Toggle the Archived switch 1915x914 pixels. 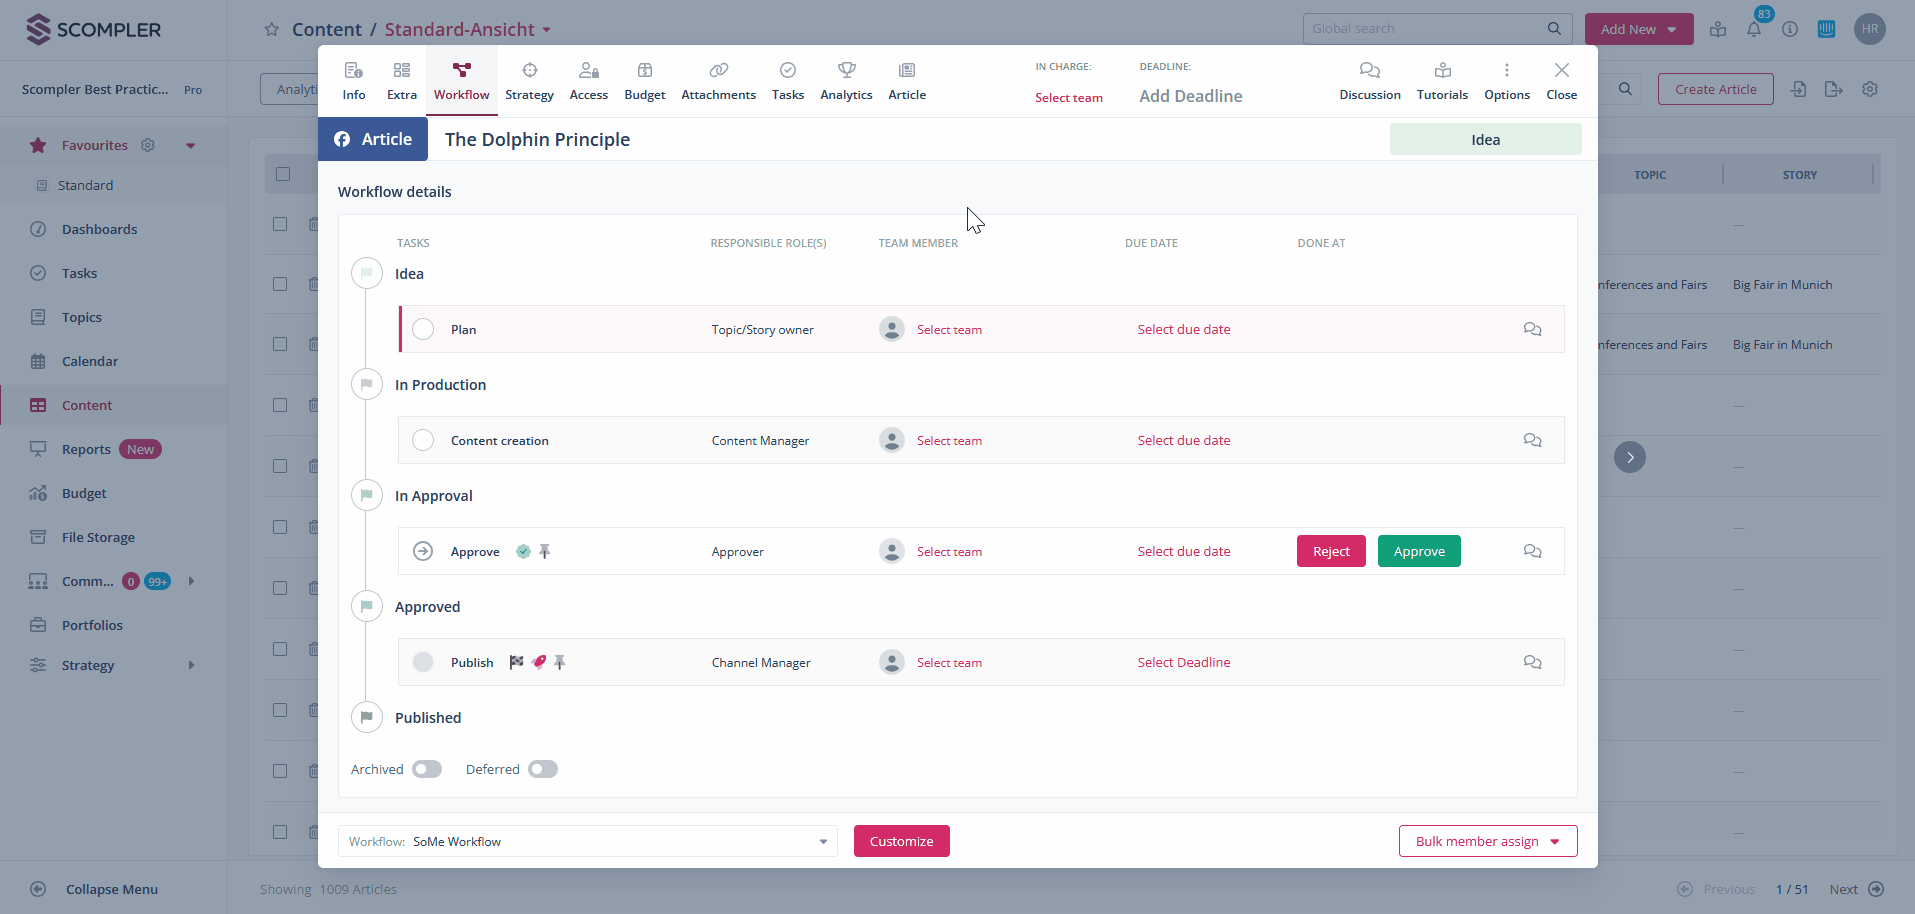coord(427,769)
